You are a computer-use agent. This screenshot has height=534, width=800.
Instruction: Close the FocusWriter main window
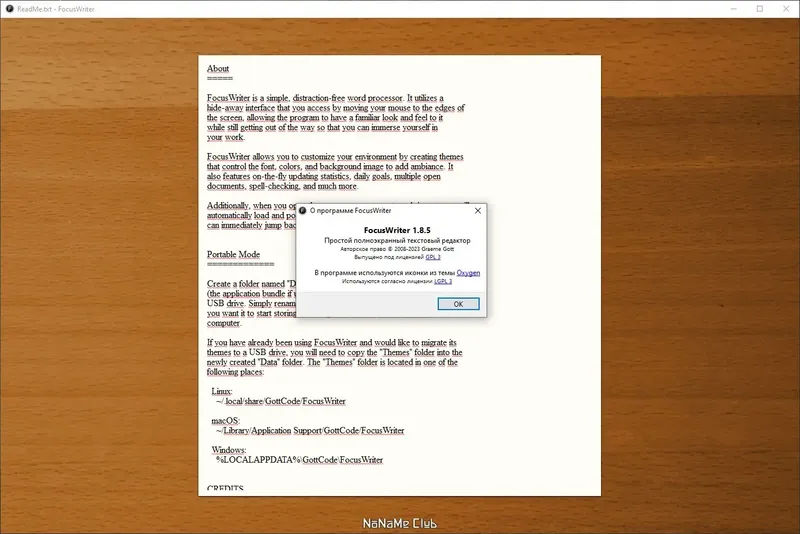coord(786,9)
